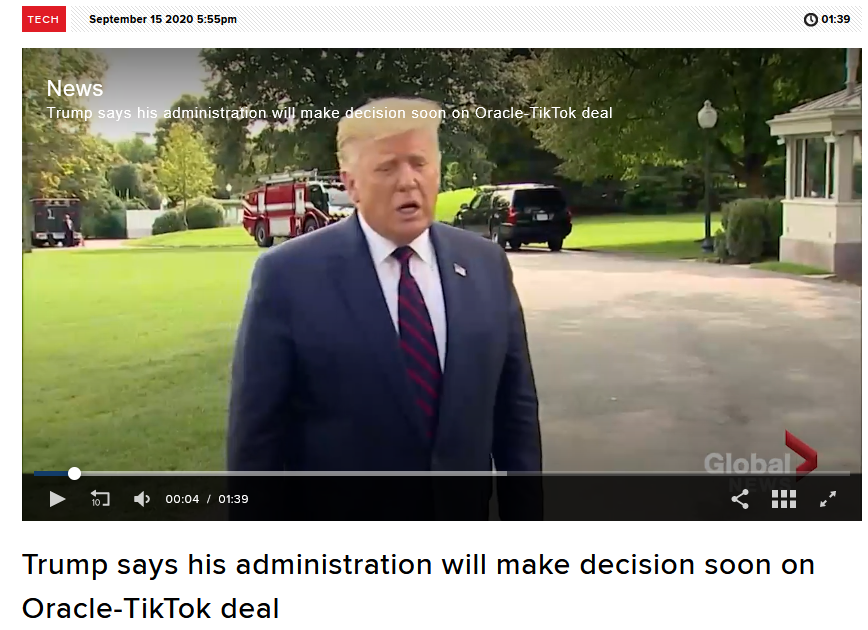Screen dimensions: 868x630
Task: Select the News label in the video overlay
Action: pos(75,89)
